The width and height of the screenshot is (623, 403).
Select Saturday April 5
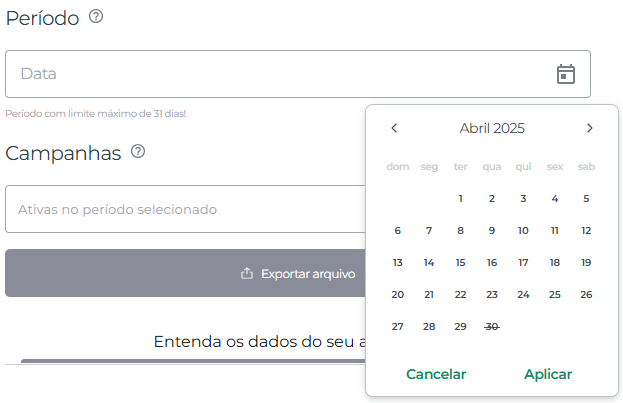[586, 198]
